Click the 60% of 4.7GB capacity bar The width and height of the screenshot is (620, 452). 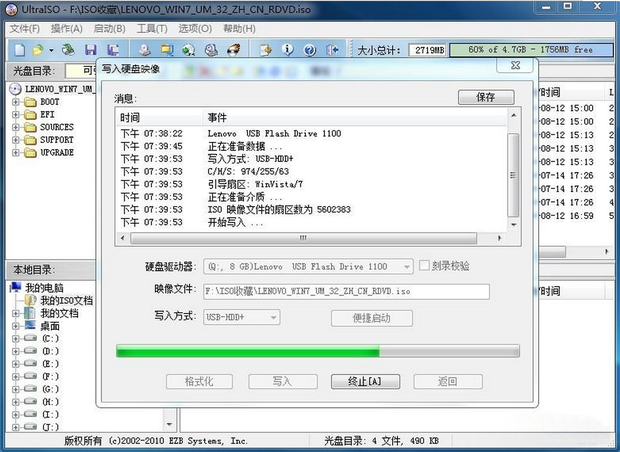click(x=531, y=50)
